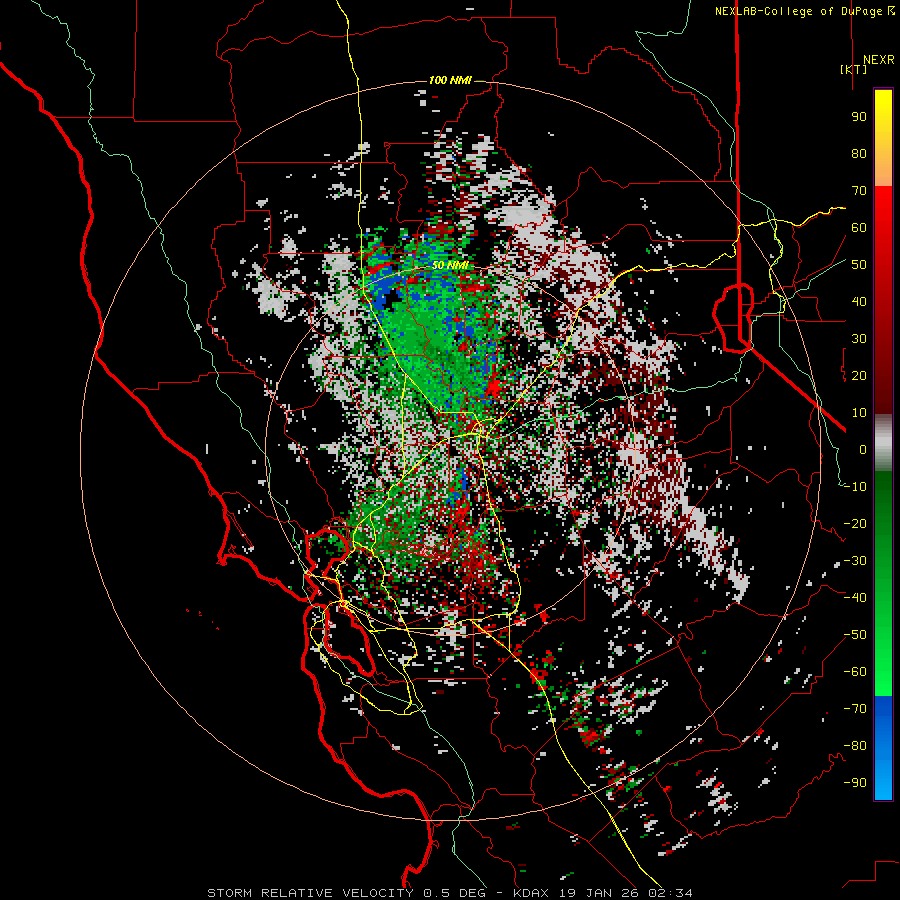Select the 10 value on velocity scale
This screenshot has width=900, height=900.
859,413
